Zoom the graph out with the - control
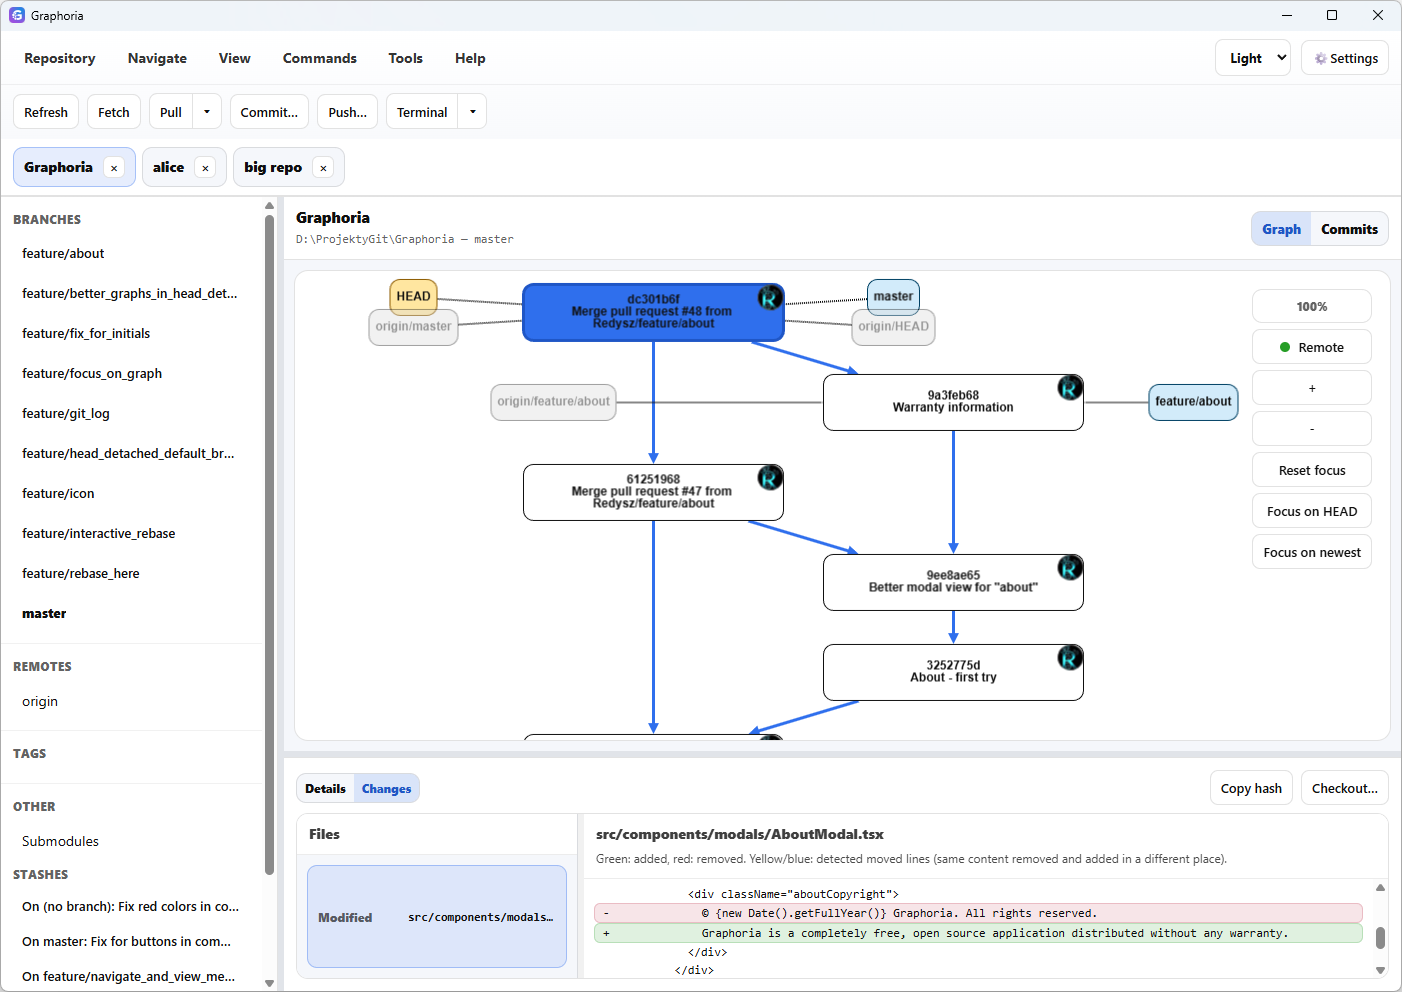 [x=1311, y=428]
